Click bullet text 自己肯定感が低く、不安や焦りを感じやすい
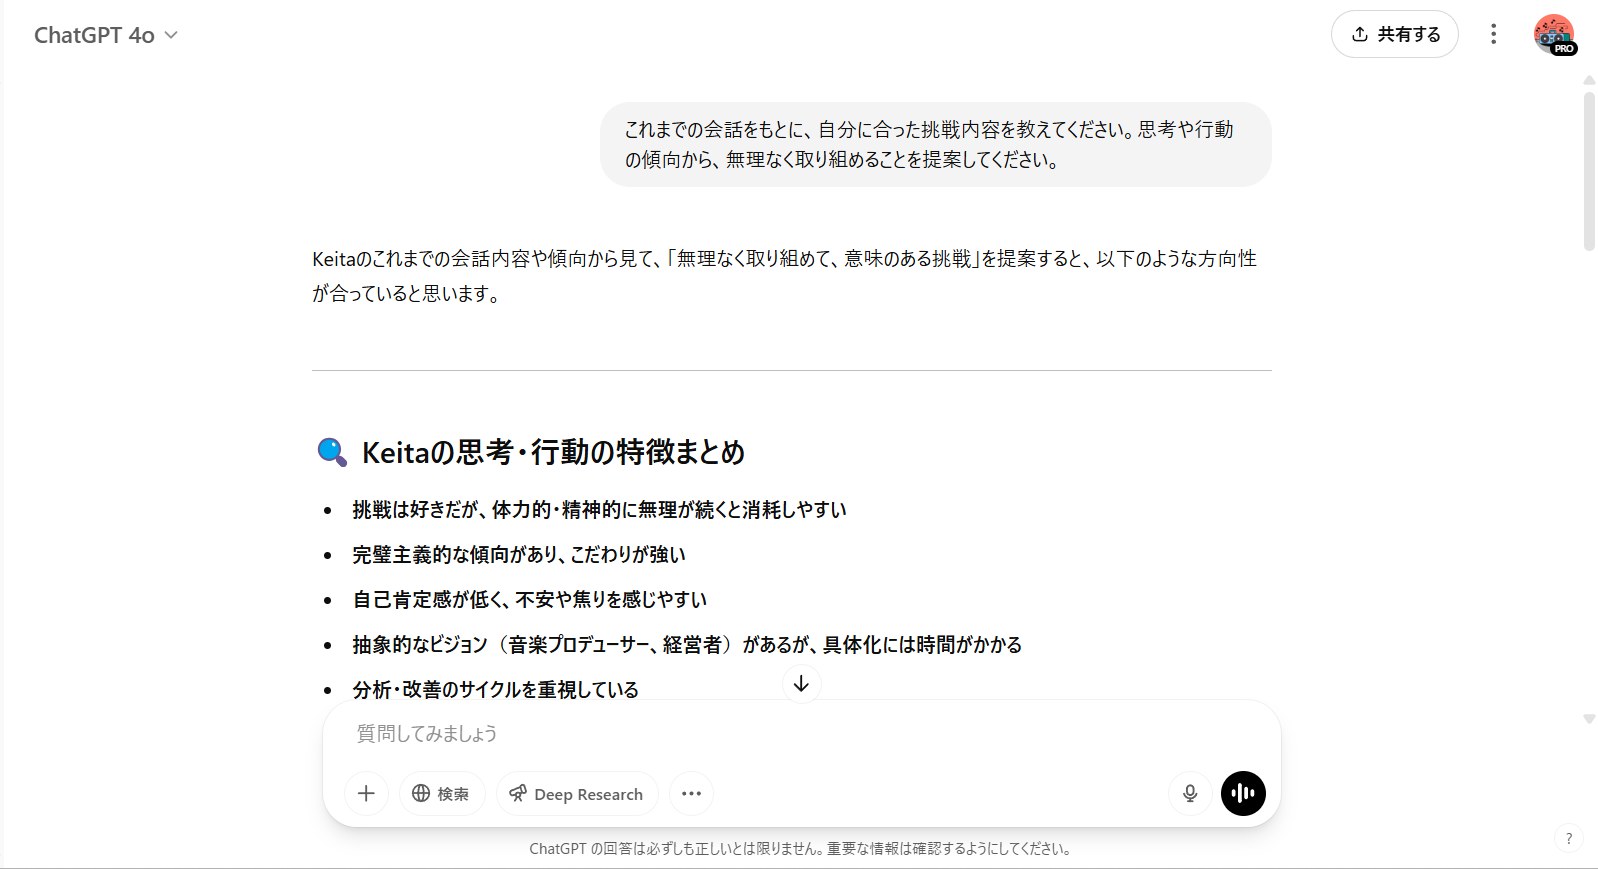Screen dimensions: 1598x869 click(529, 599)
